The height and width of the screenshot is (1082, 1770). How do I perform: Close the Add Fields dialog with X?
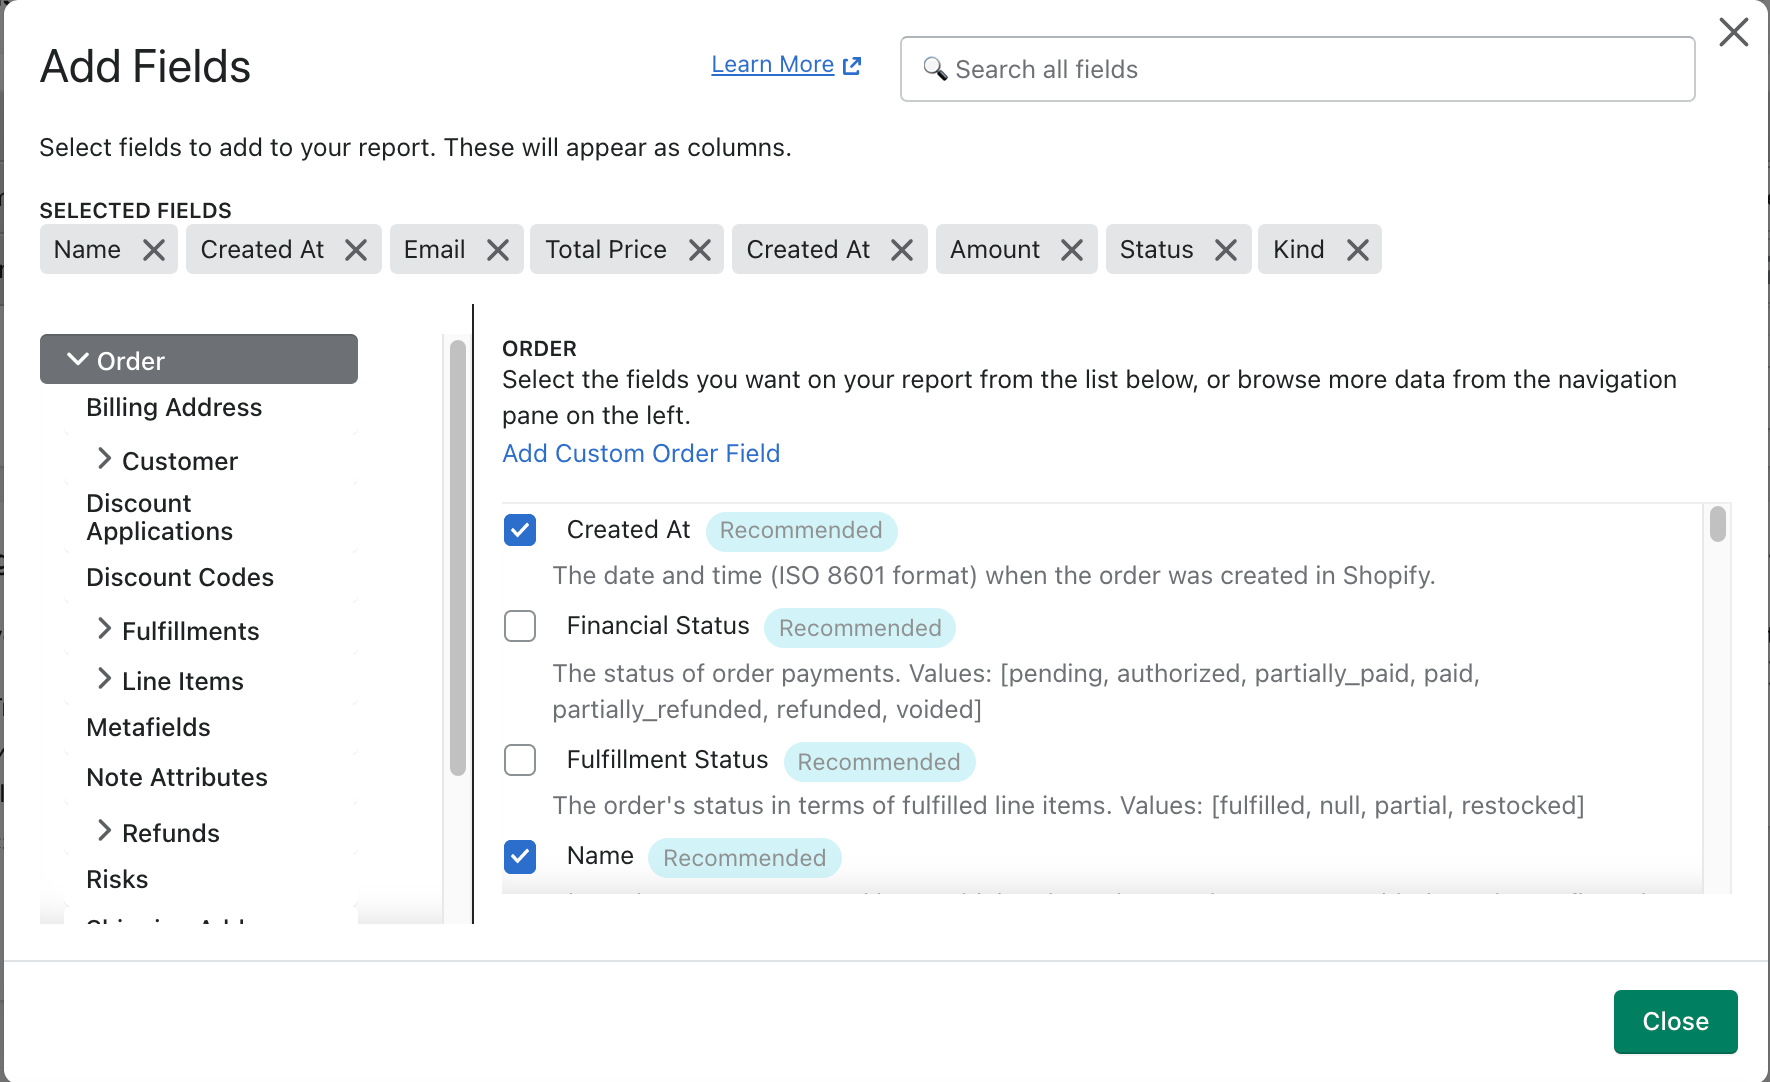[1734, 32]
